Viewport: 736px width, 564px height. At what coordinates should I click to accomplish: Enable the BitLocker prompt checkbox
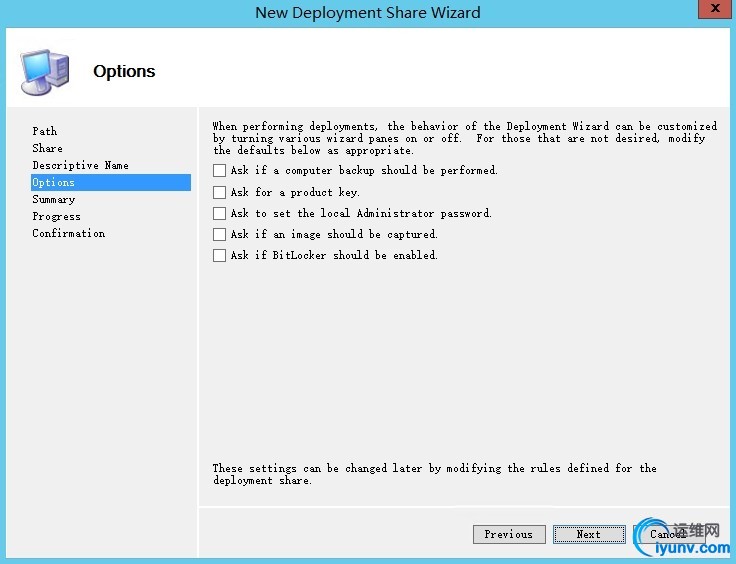pyautogui.click(x=219, y=255)
